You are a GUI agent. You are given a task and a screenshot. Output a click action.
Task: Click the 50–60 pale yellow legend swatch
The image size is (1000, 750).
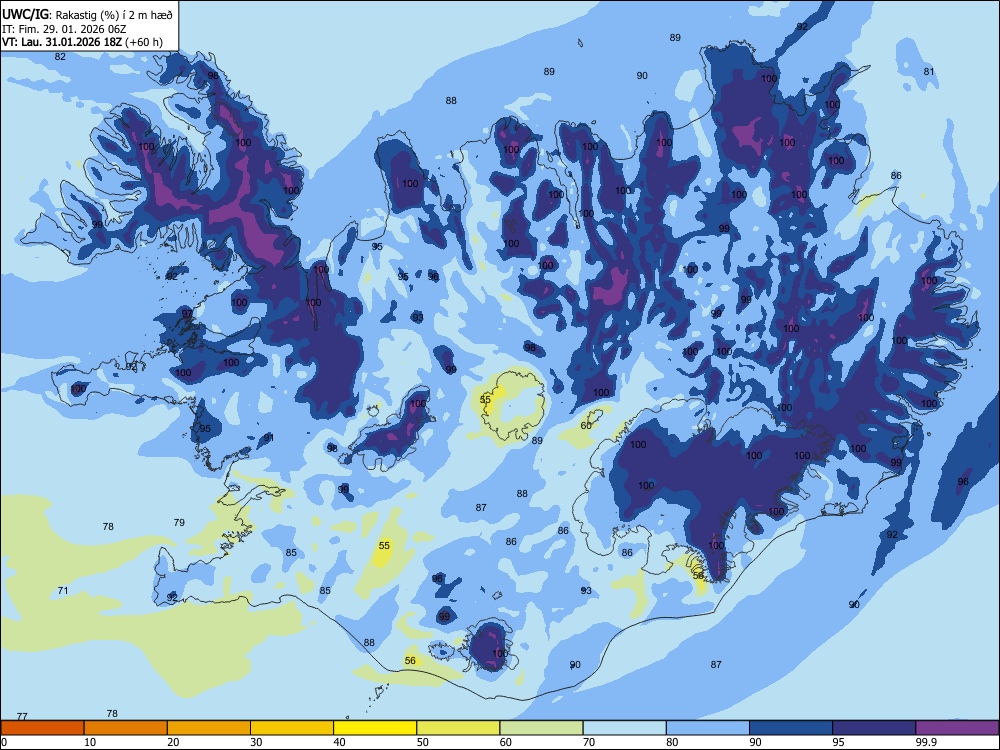(459, 728)
